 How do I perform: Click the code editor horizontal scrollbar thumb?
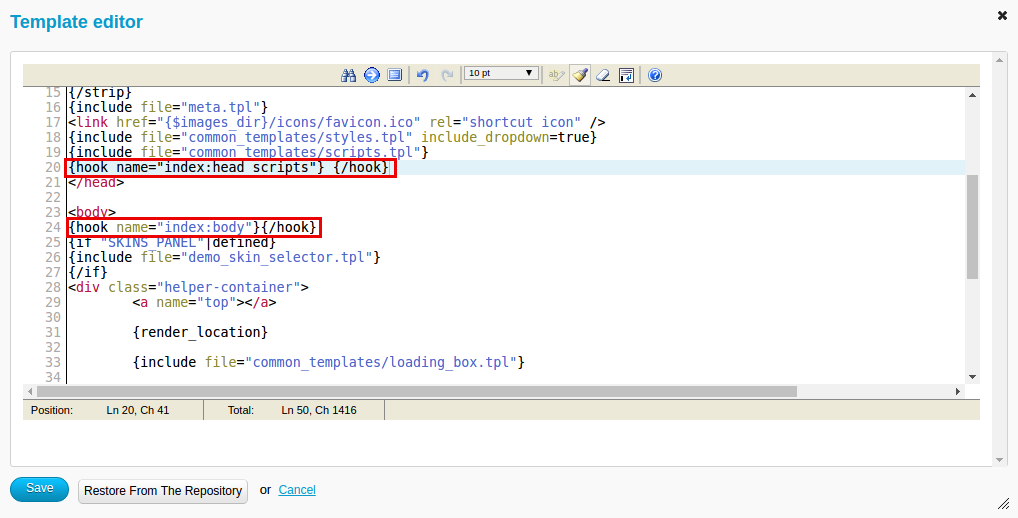click(417, 391)
